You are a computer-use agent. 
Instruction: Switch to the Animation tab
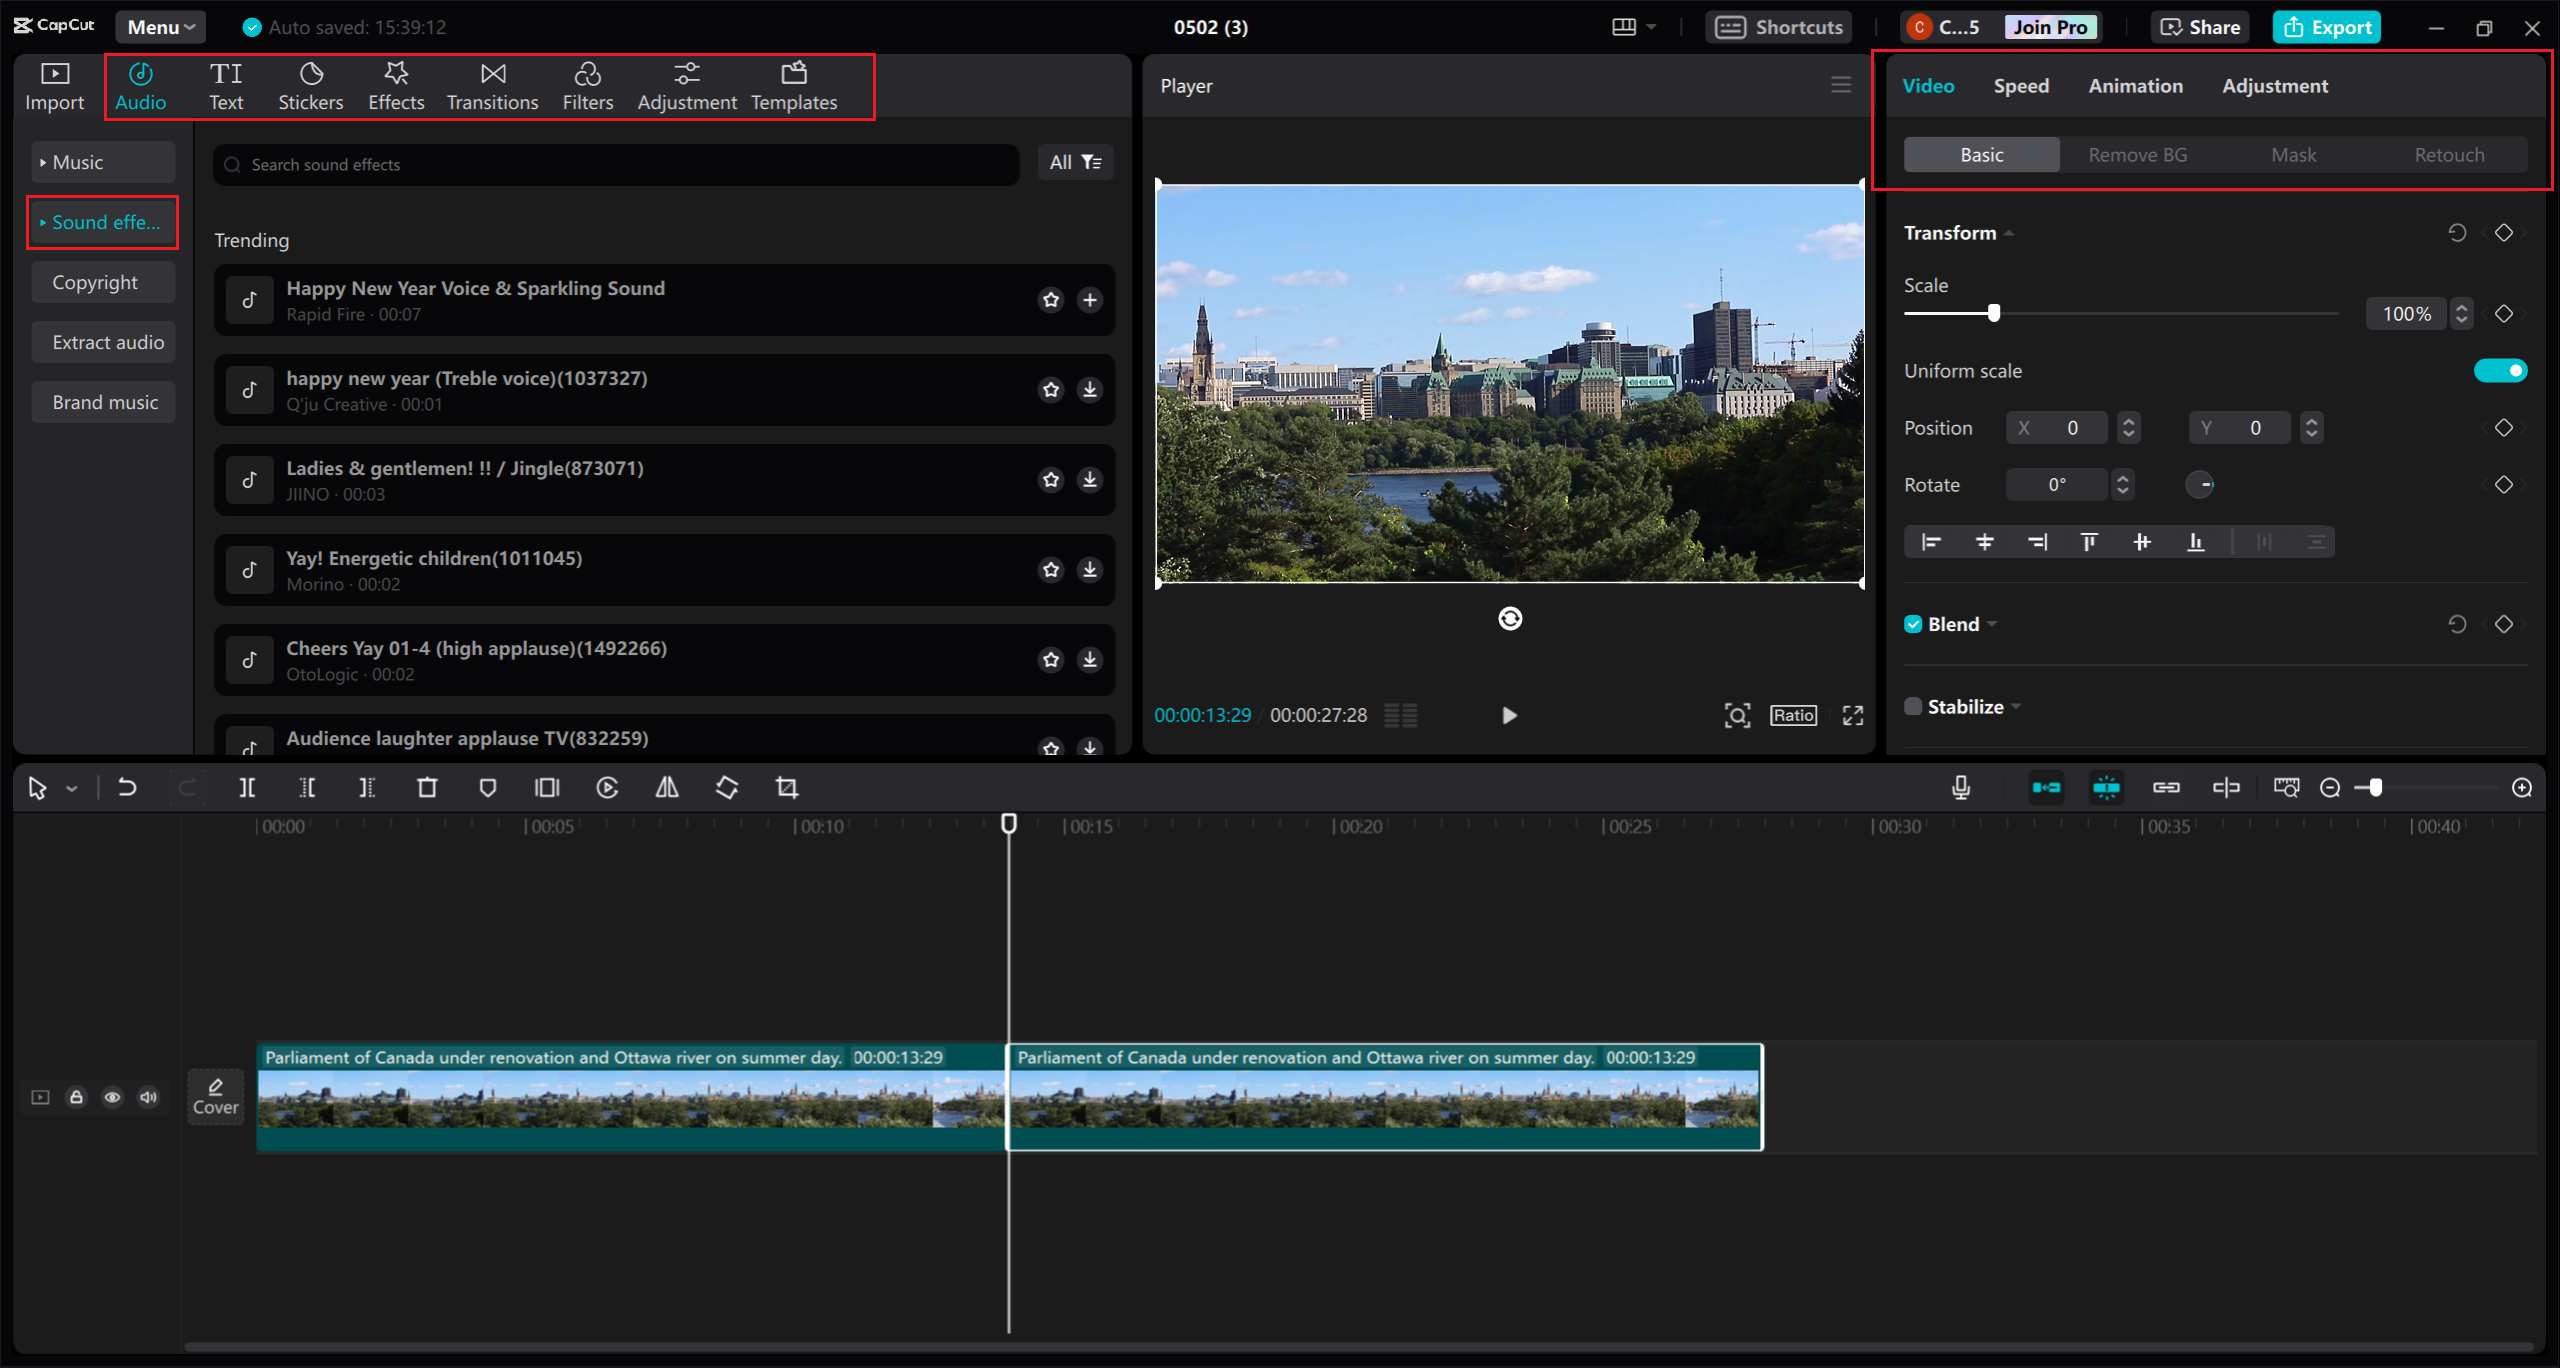pyautogui.click(x=2135, y=86)
